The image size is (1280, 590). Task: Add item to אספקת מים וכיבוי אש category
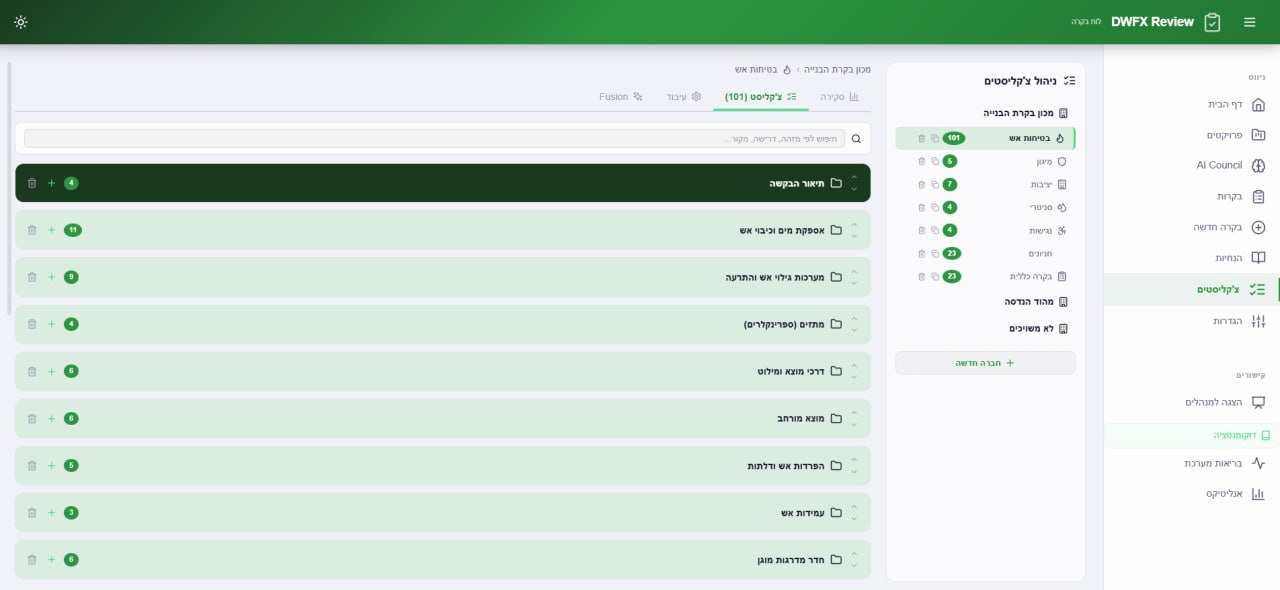[51, 230]
